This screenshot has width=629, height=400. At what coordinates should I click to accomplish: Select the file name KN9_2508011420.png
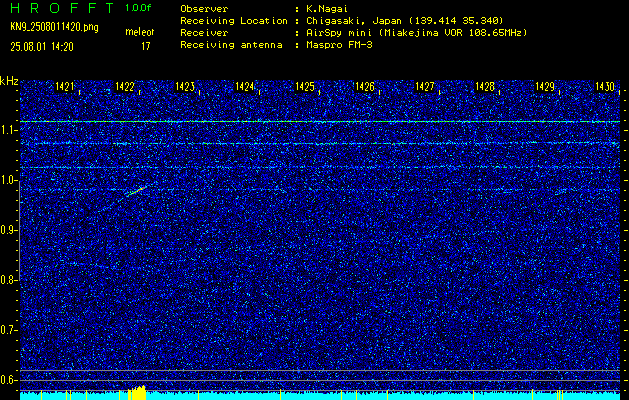[x=54, y=27]
